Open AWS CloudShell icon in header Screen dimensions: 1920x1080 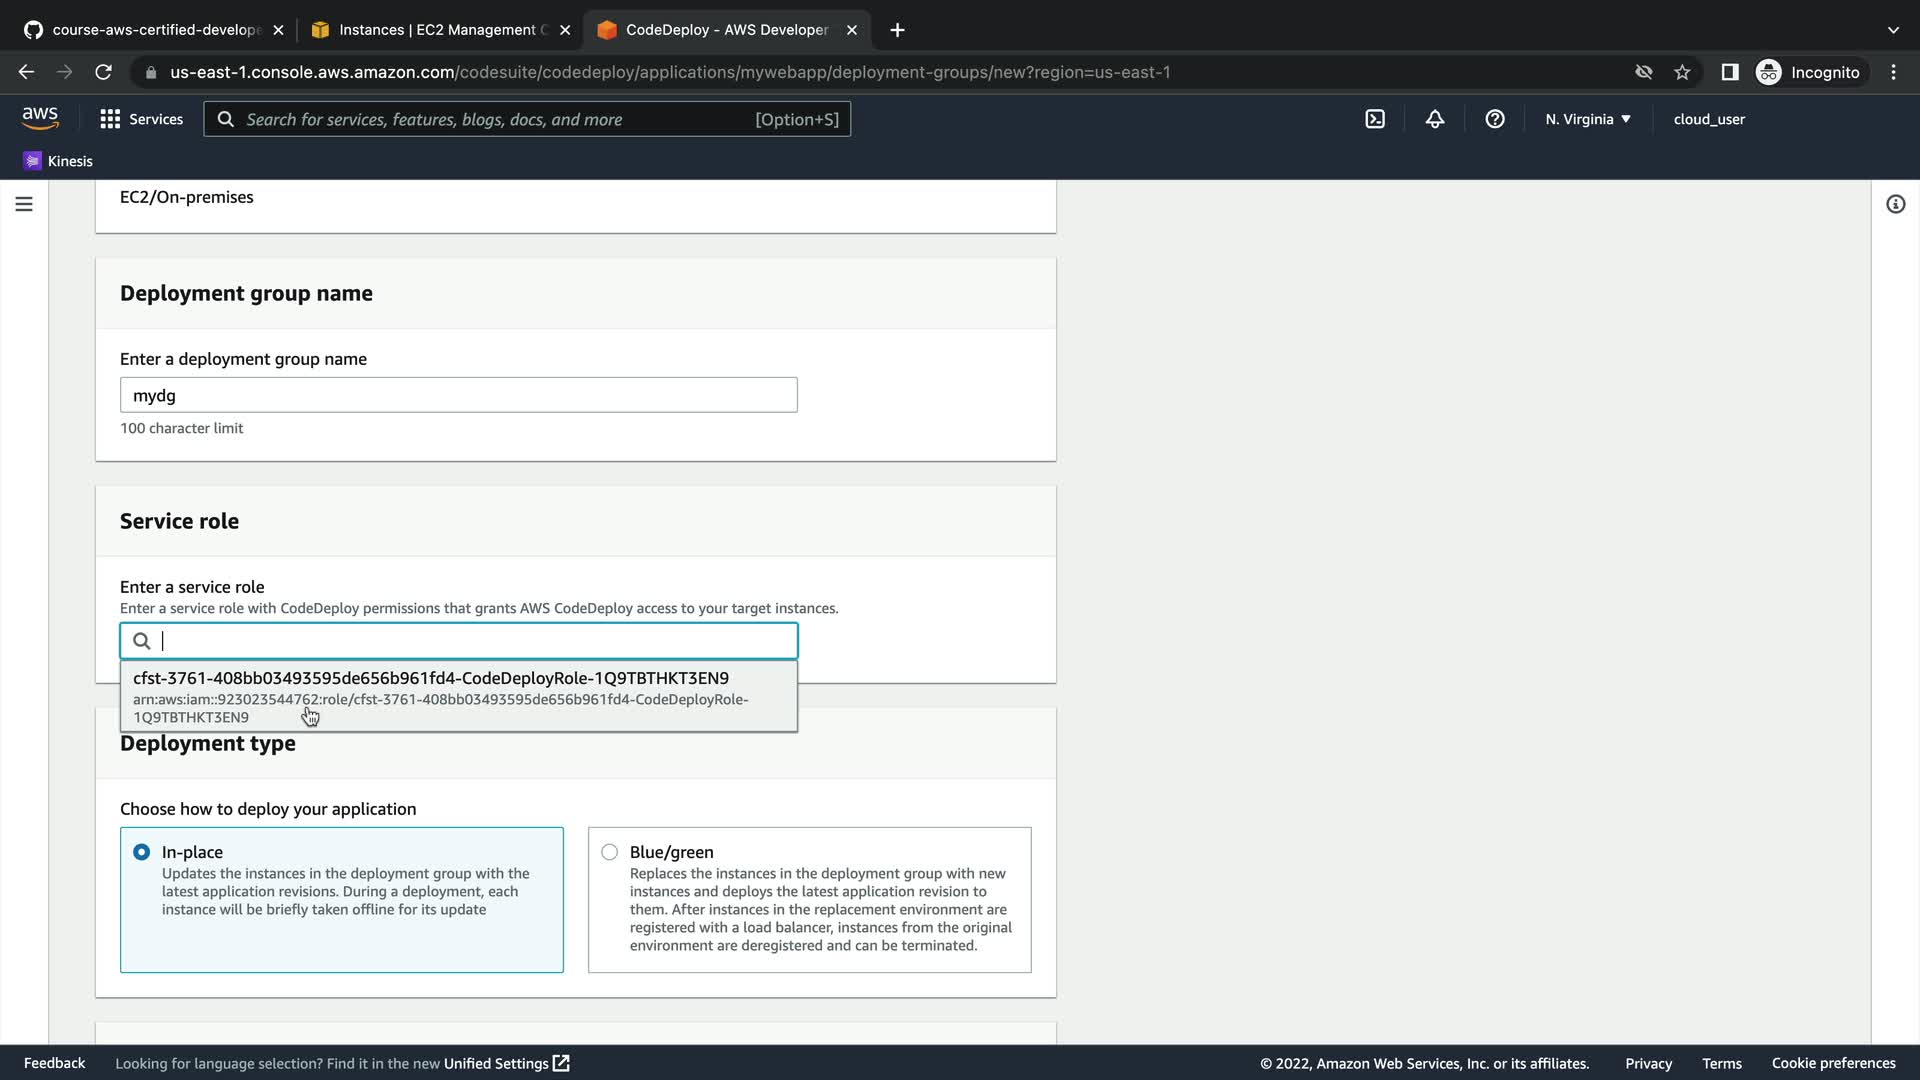[1375, 119]
